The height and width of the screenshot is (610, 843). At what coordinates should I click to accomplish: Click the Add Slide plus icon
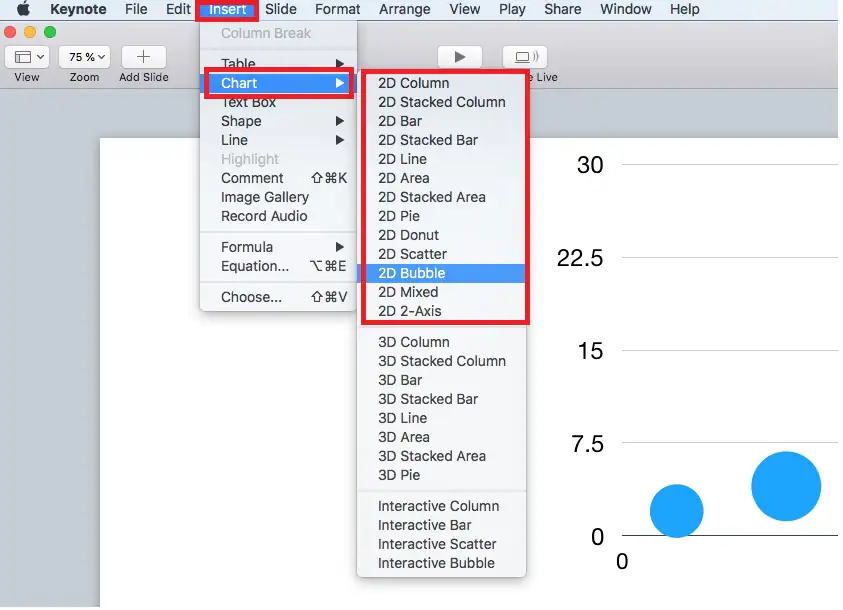pyautogui.click(x=143, y=57)
